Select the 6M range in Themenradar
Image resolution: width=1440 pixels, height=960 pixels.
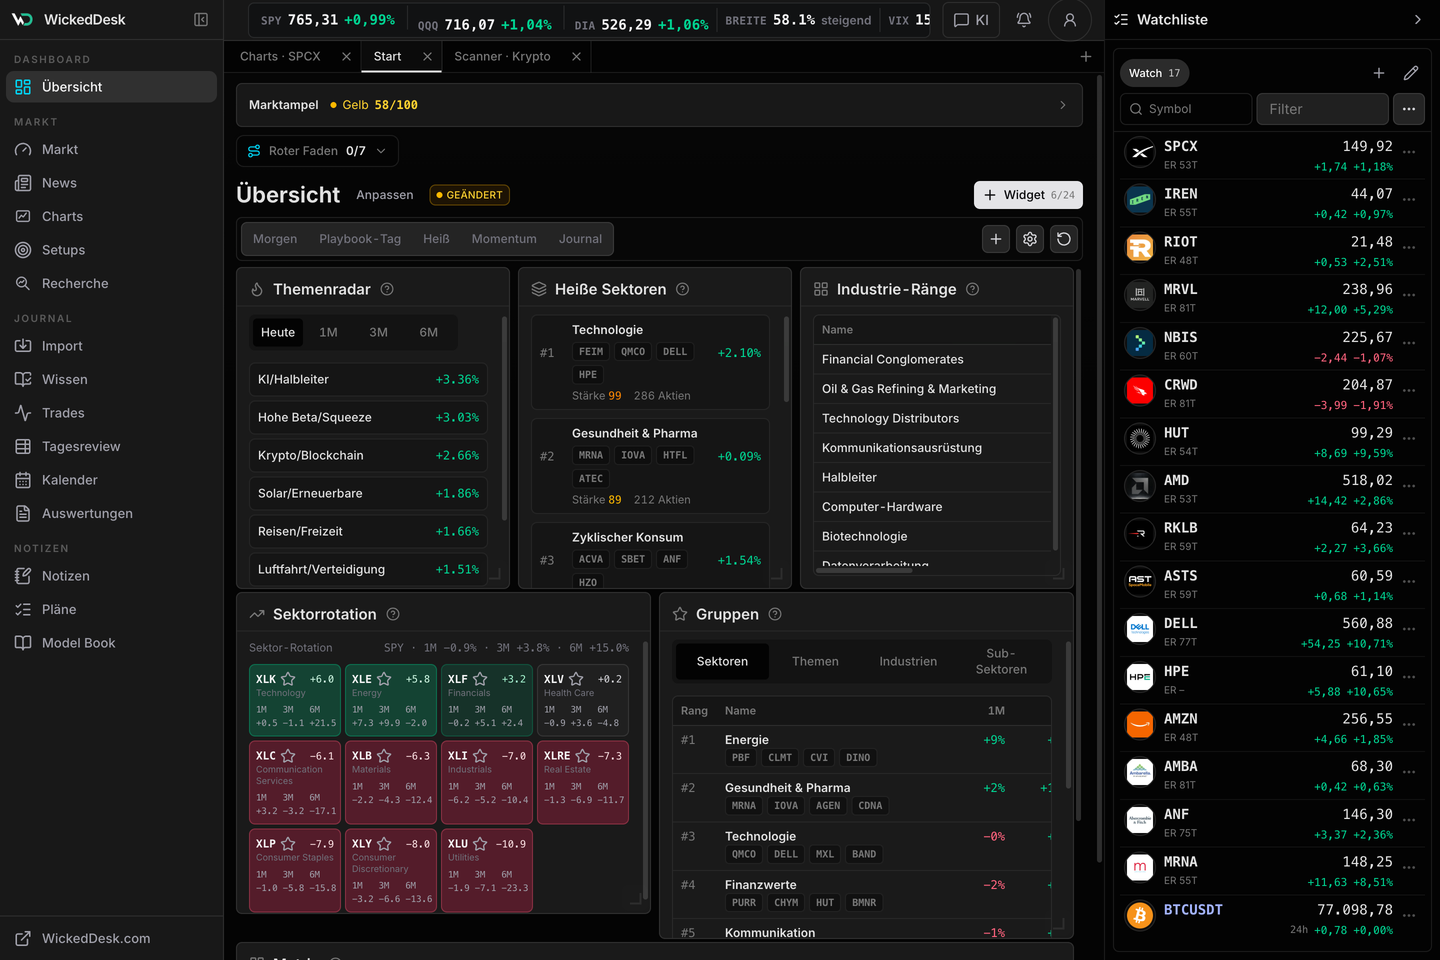428,332
